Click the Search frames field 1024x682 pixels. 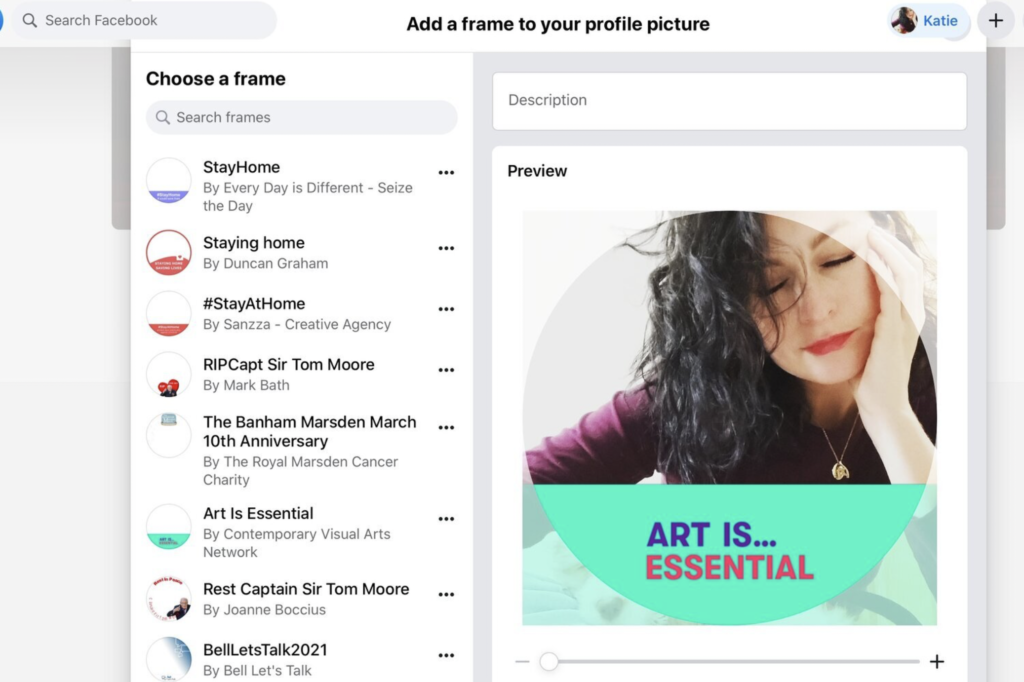click(x=302, y=118)
